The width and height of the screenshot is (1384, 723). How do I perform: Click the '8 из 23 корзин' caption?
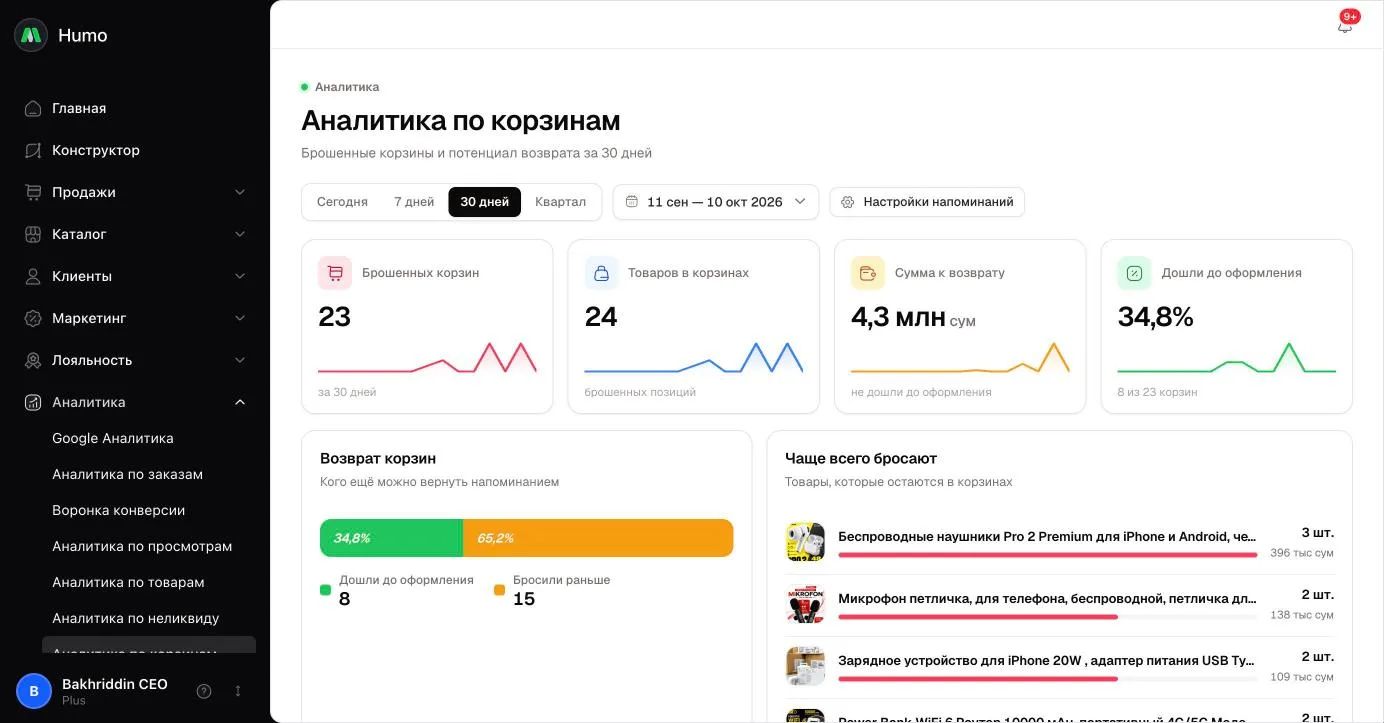pyautogui.click(x=1157, y=392)
